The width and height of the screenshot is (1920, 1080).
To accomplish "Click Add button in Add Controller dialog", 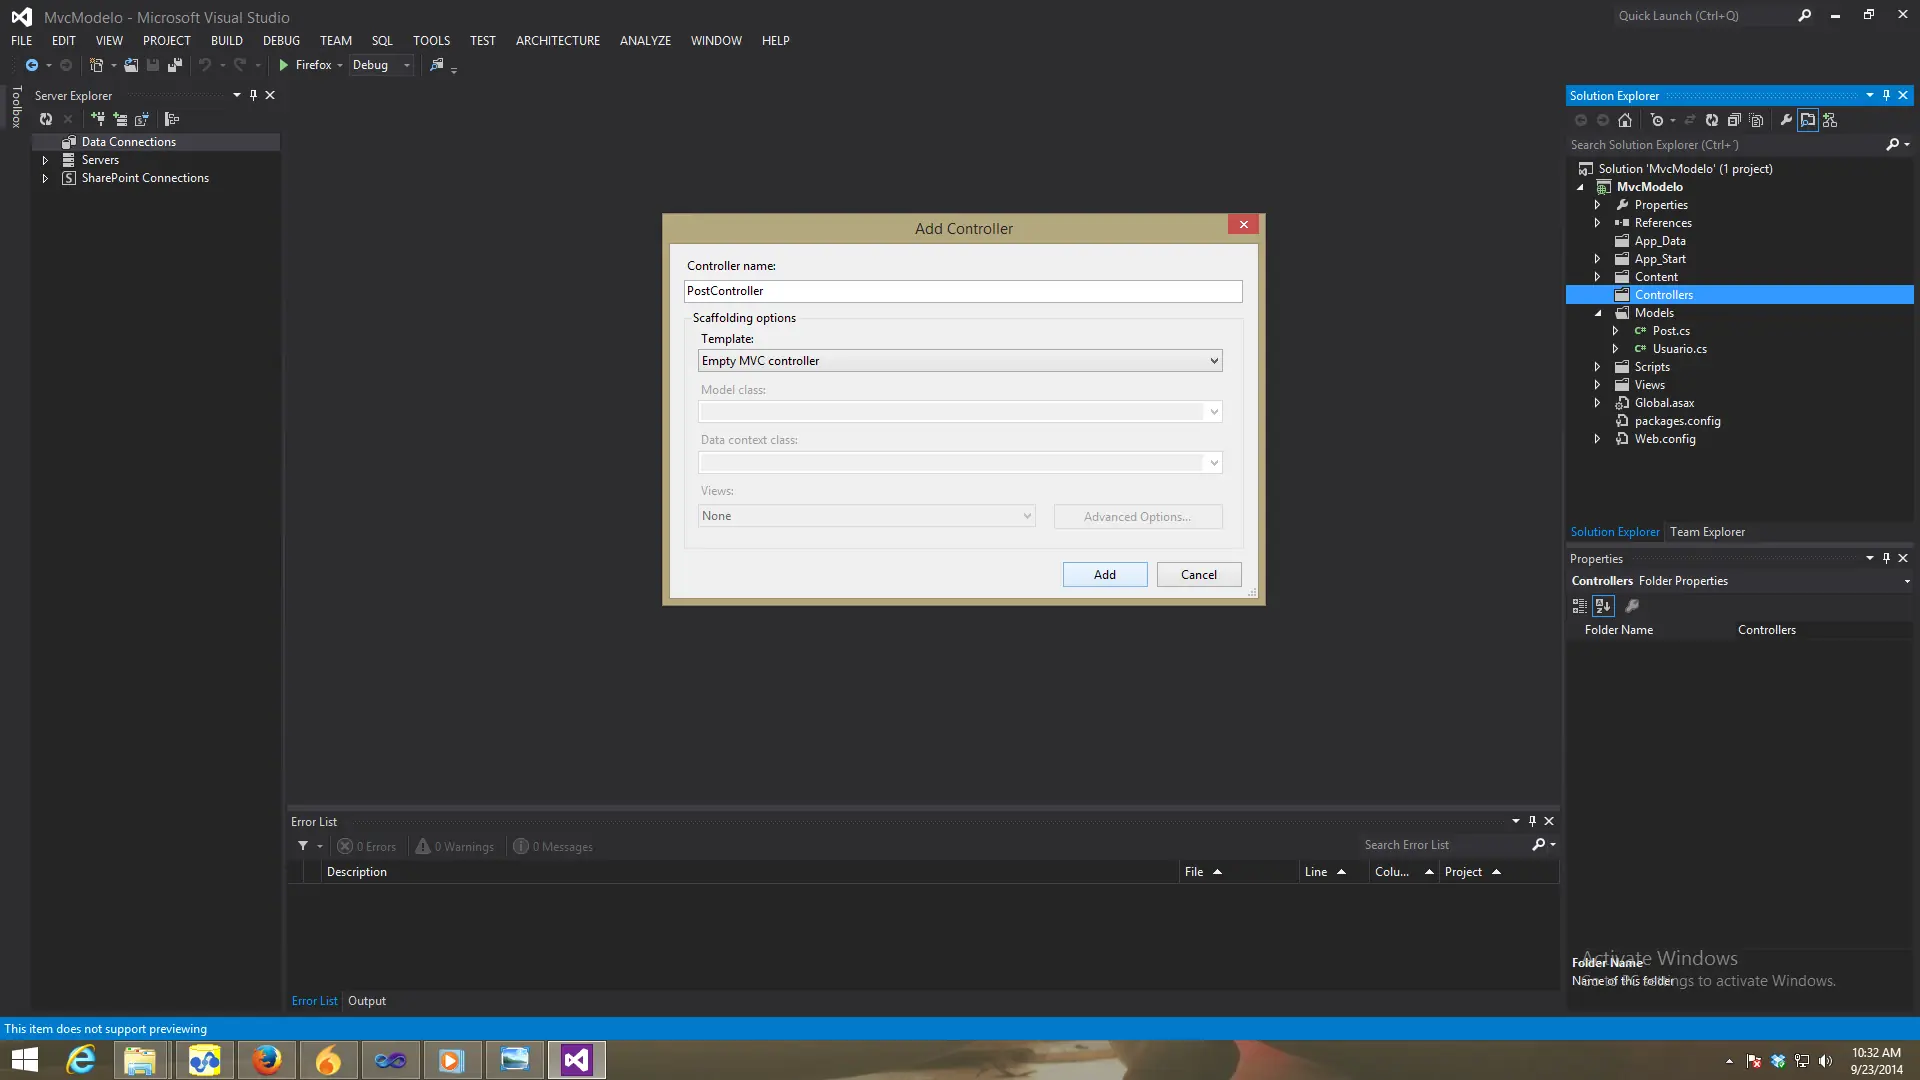I will 1105,575.
